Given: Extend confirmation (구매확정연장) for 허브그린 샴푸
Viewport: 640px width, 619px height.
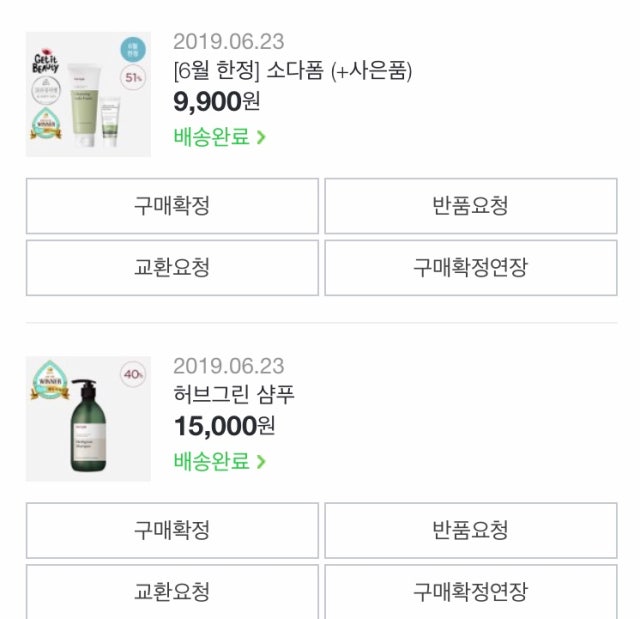Looking at the screenshot, I should (x=470, y=591).
